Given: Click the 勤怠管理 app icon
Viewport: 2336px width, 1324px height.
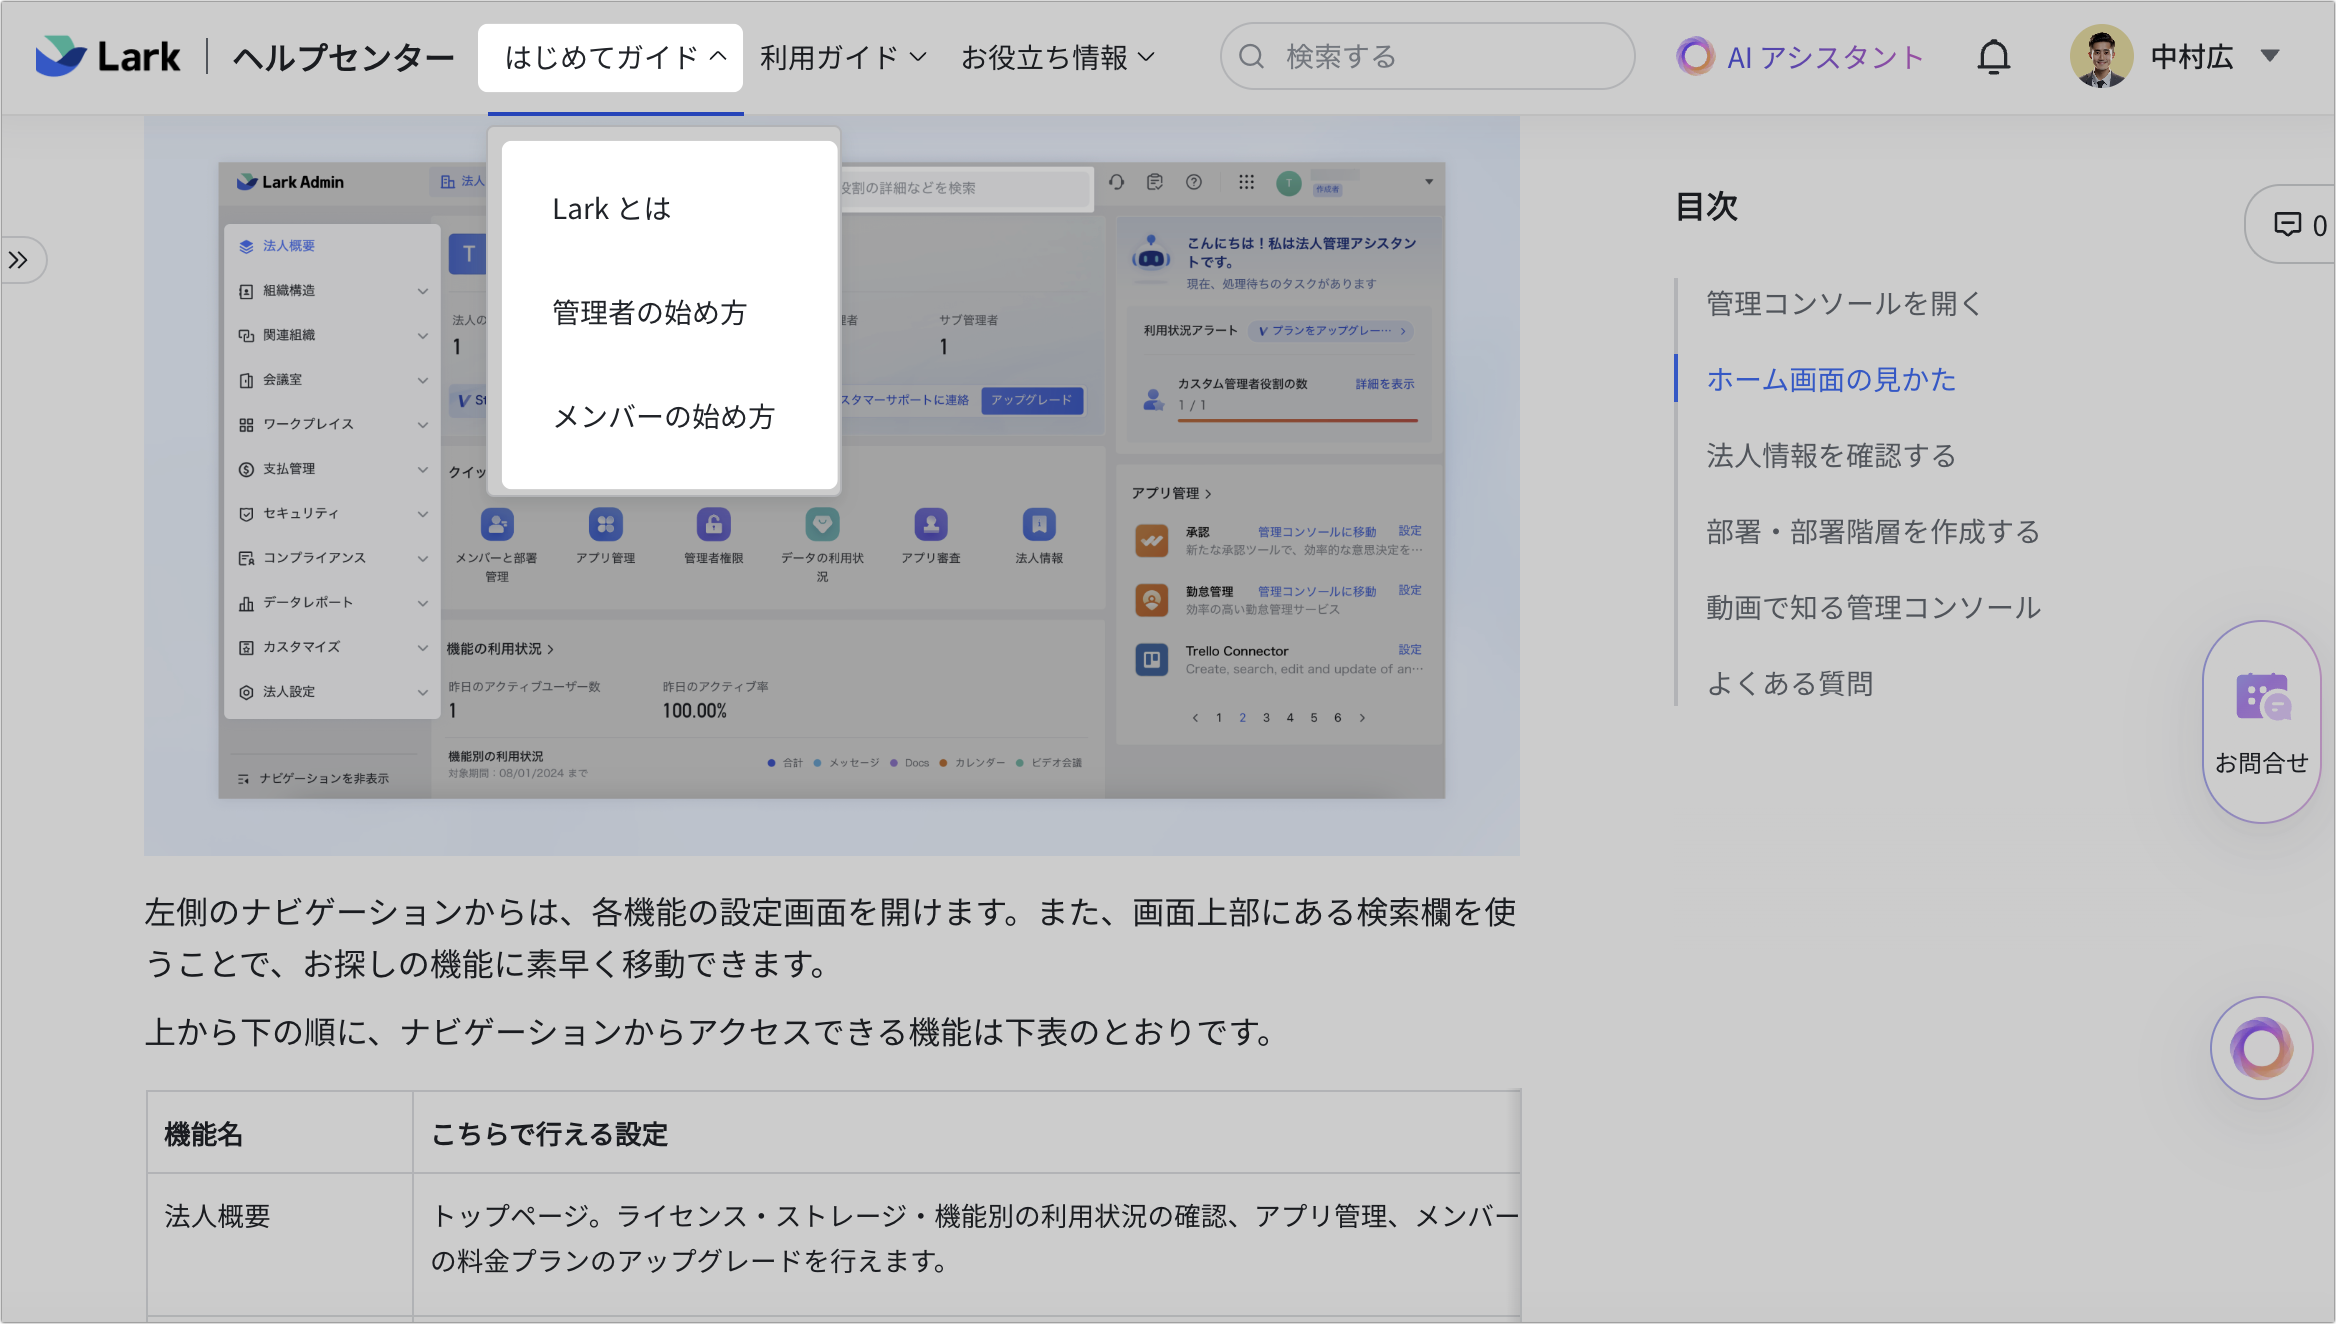Looking at the screenshot, I should (x=1152, y=599).
